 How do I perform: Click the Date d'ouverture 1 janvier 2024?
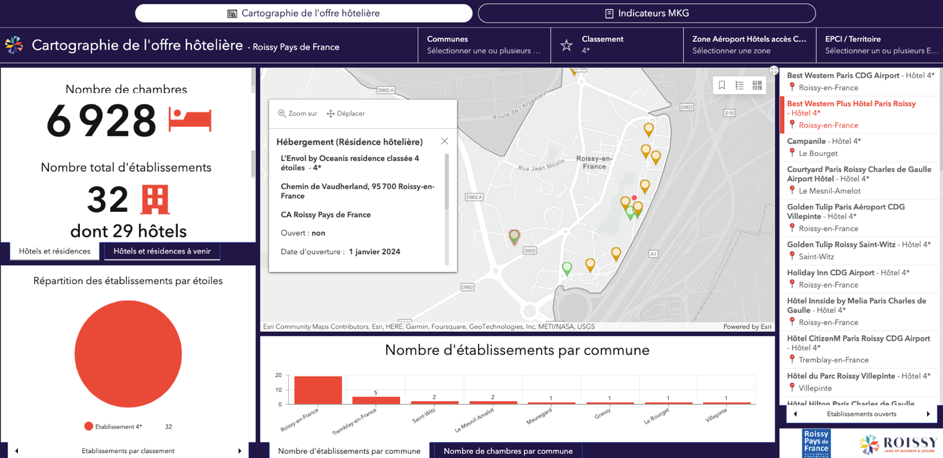coord(341,252)
